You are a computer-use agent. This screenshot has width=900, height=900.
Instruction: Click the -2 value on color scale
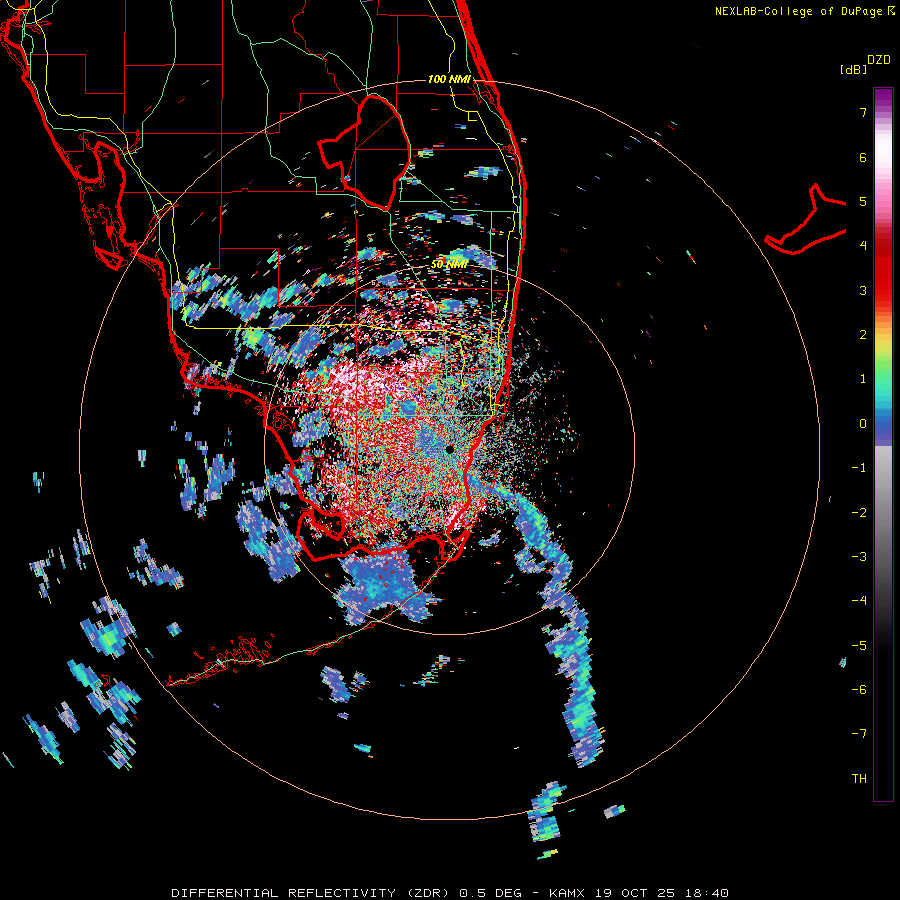point(859,513)
